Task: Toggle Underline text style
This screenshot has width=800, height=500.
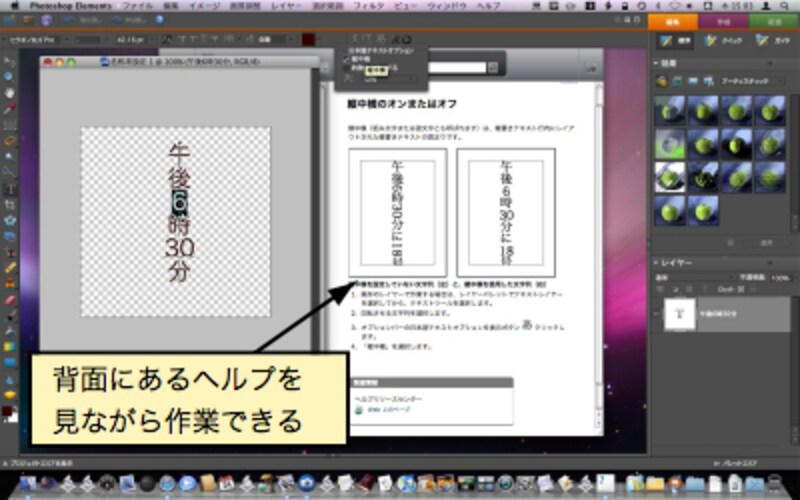Action: [x=204, y=39]
